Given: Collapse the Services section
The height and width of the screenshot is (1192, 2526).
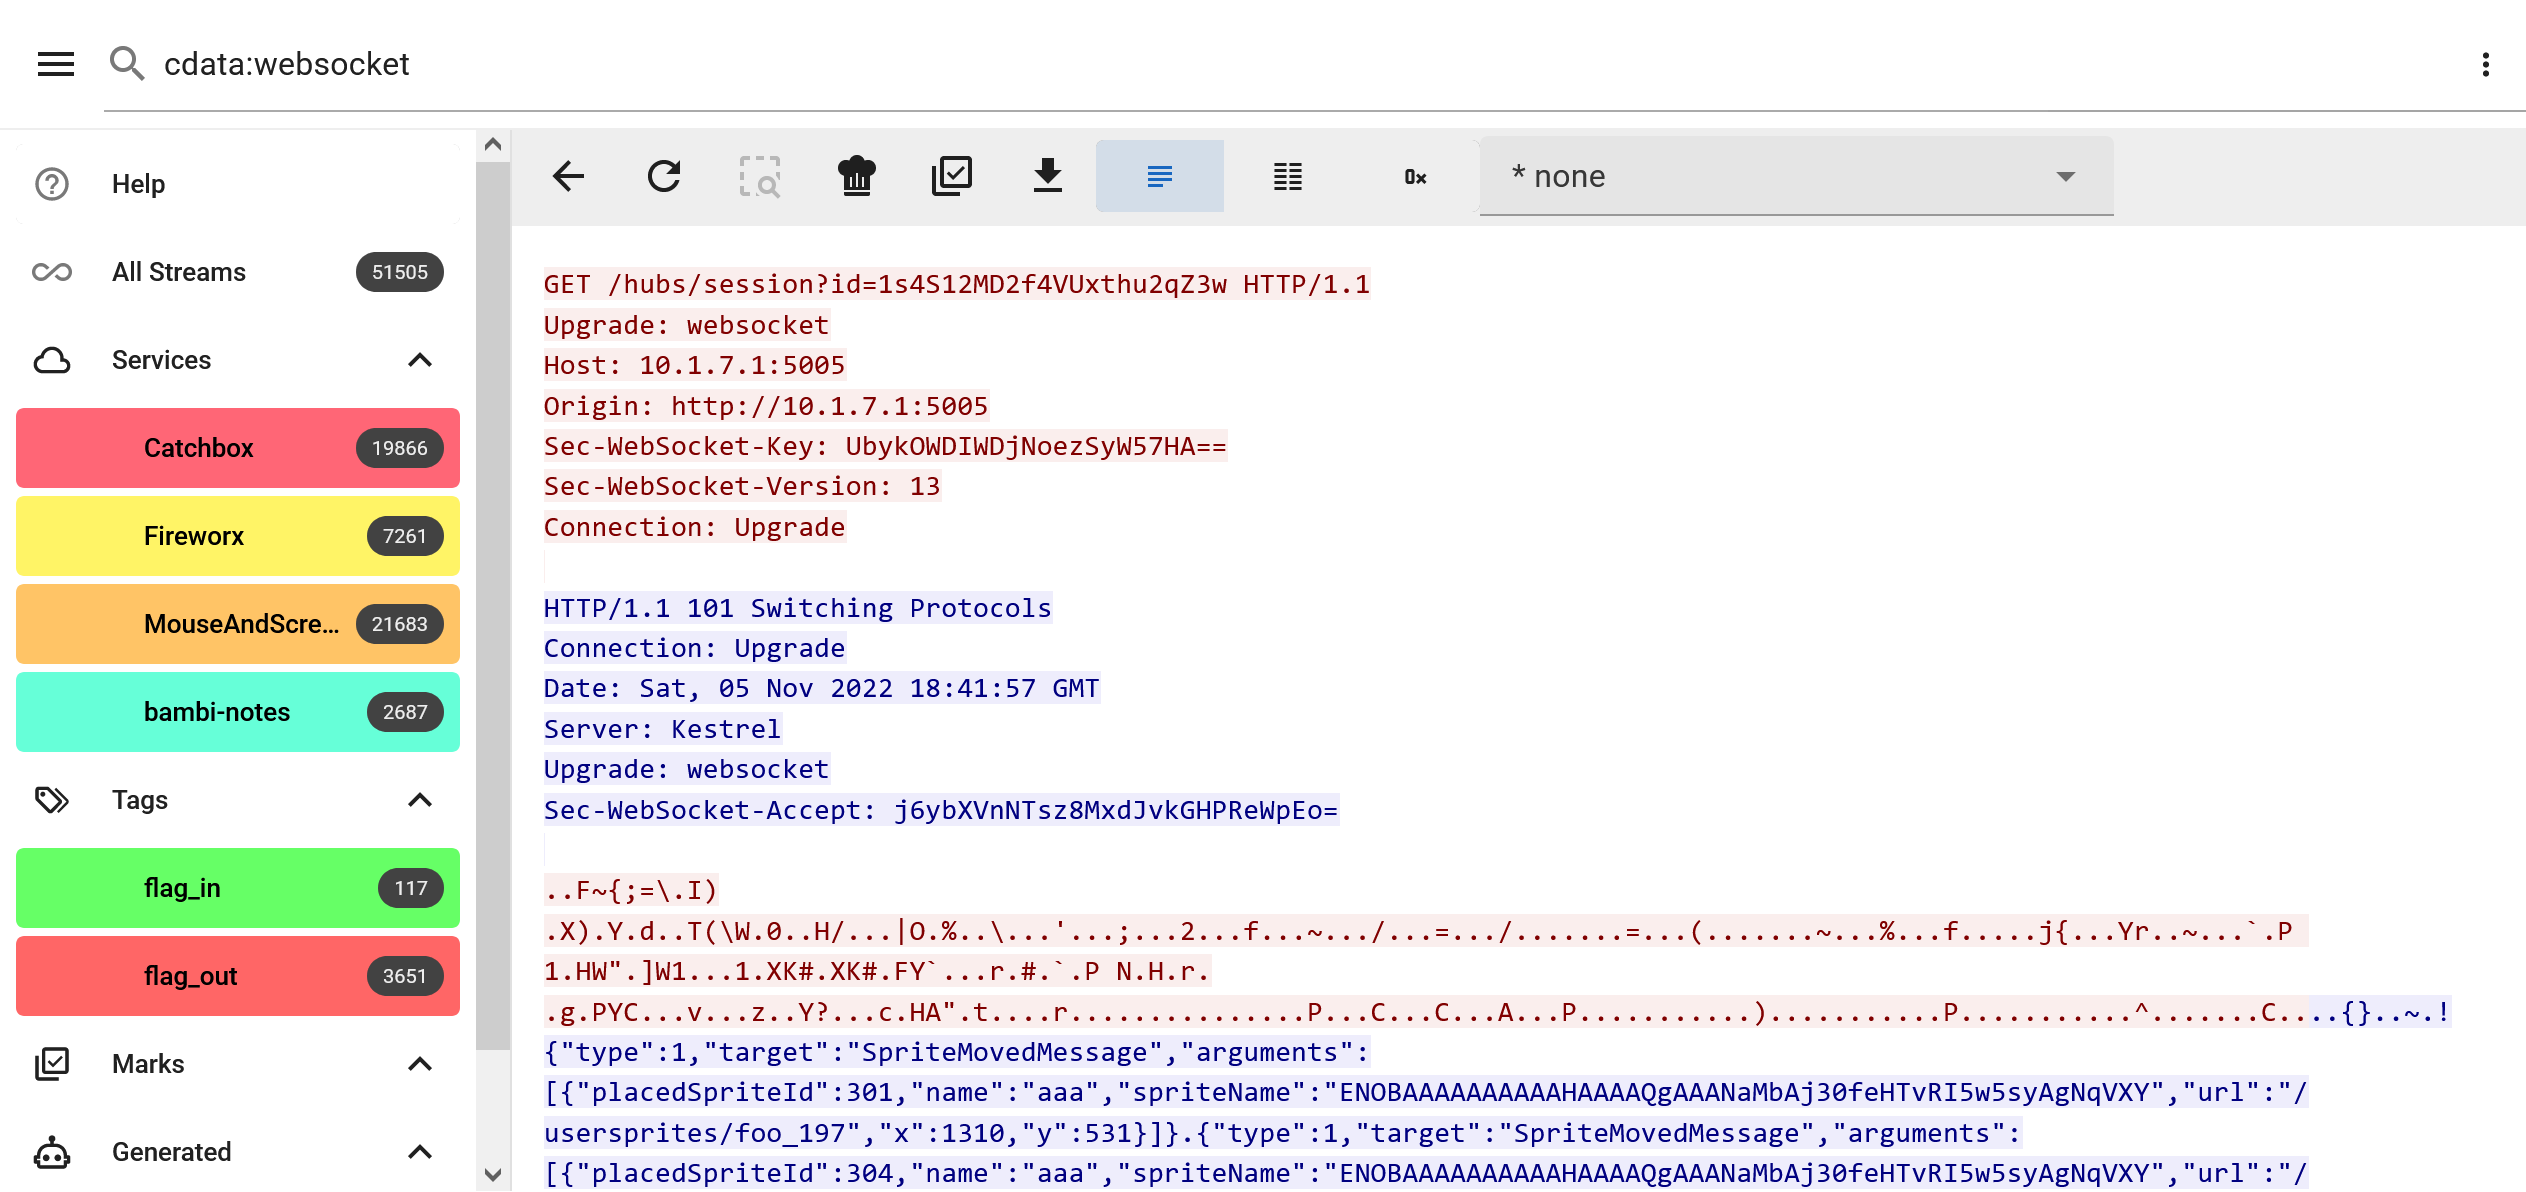Looking at the screenshot, I should point(420,360).
